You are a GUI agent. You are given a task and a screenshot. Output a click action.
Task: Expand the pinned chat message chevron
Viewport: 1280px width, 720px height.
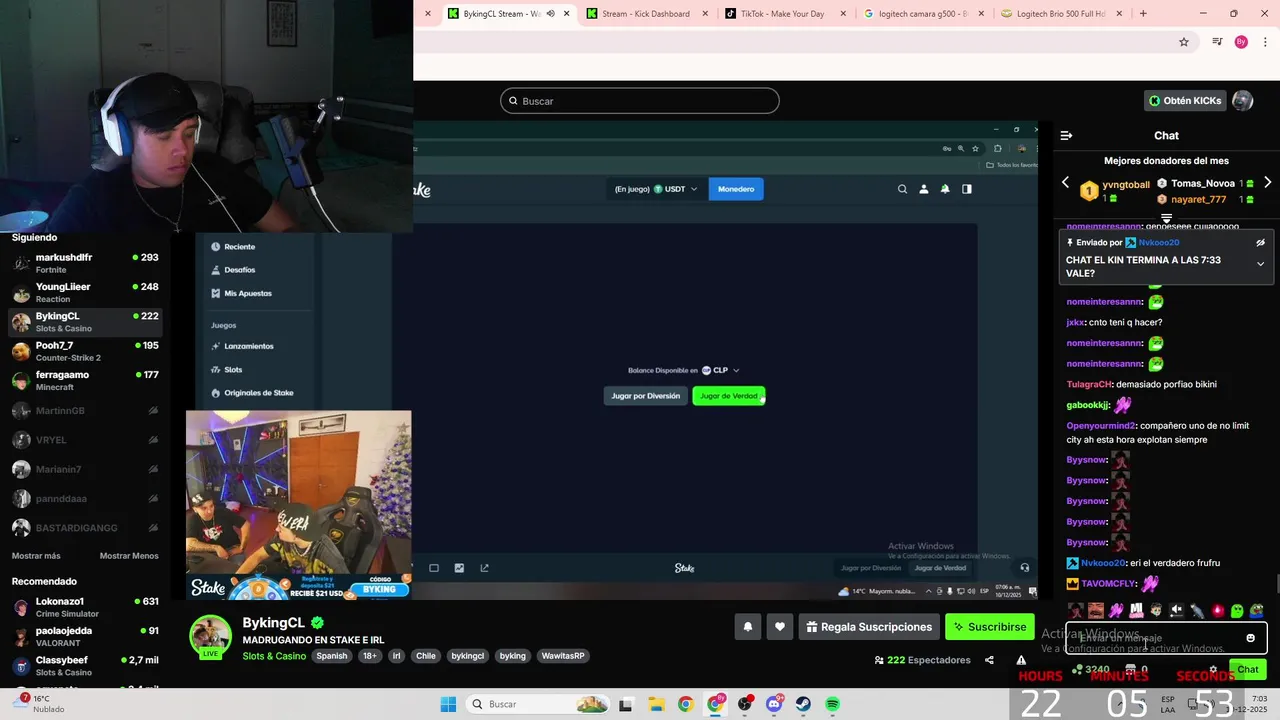point(1260,264)
